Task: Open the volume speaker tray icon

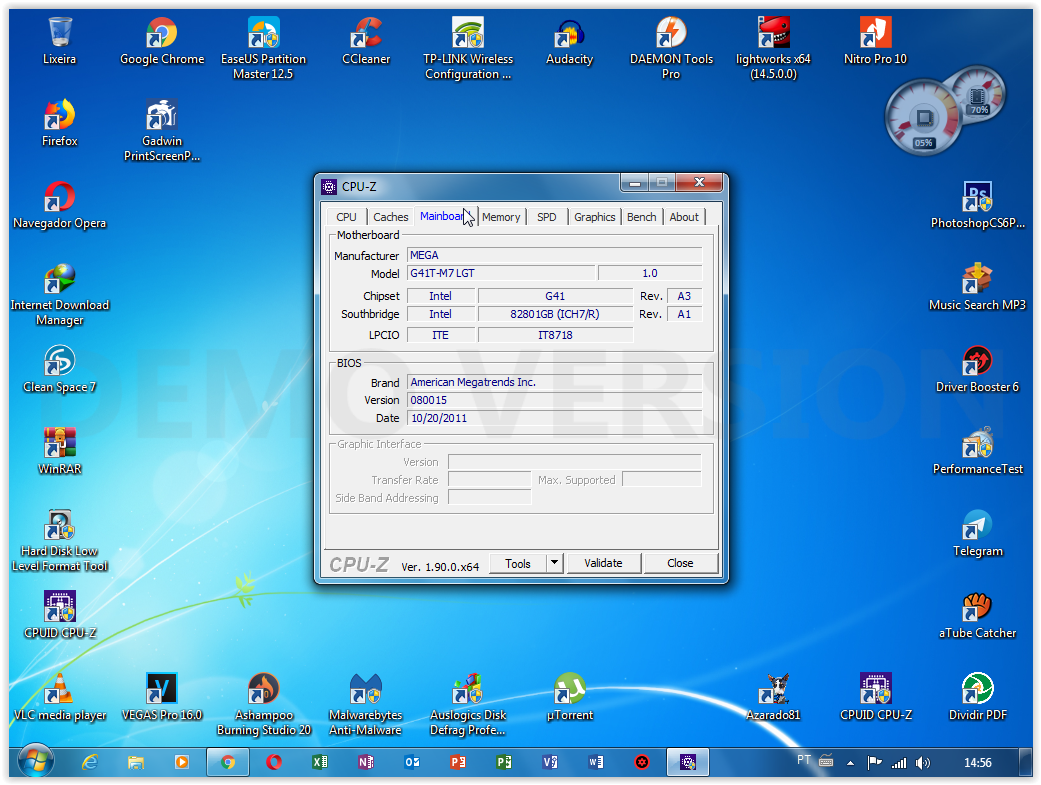Action: (x=923, y=763)
